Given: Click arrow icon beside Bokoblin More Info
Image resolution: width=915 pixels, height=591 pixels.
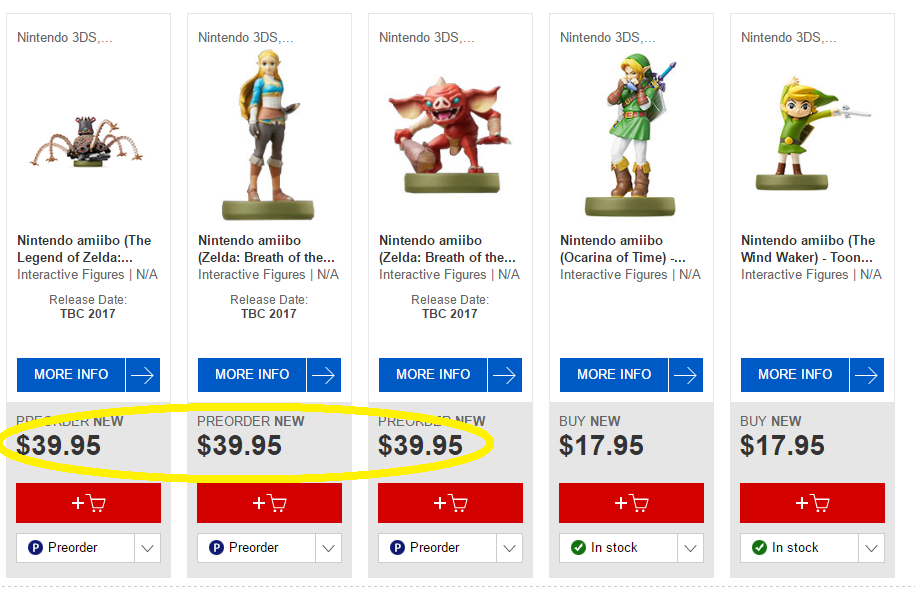Looking at the screenshot, I should point(505,375).
